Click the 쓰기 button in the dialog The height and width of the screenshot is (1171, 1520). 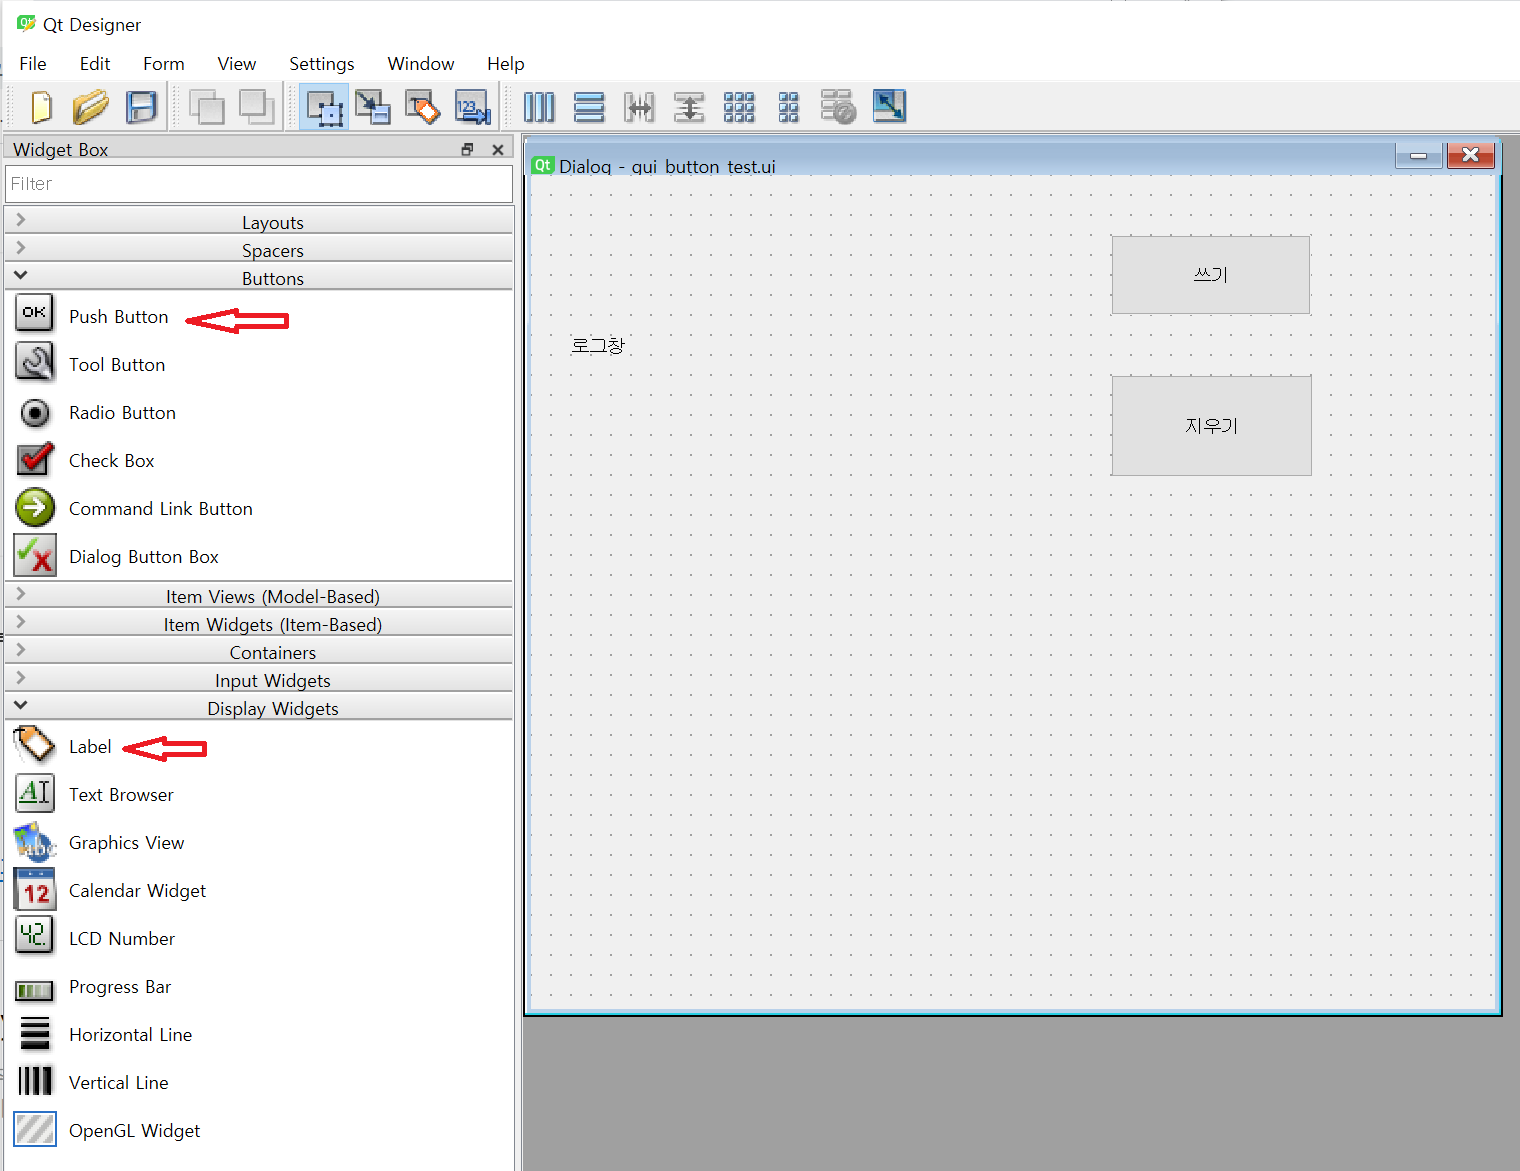click(x=1210, y=275)
